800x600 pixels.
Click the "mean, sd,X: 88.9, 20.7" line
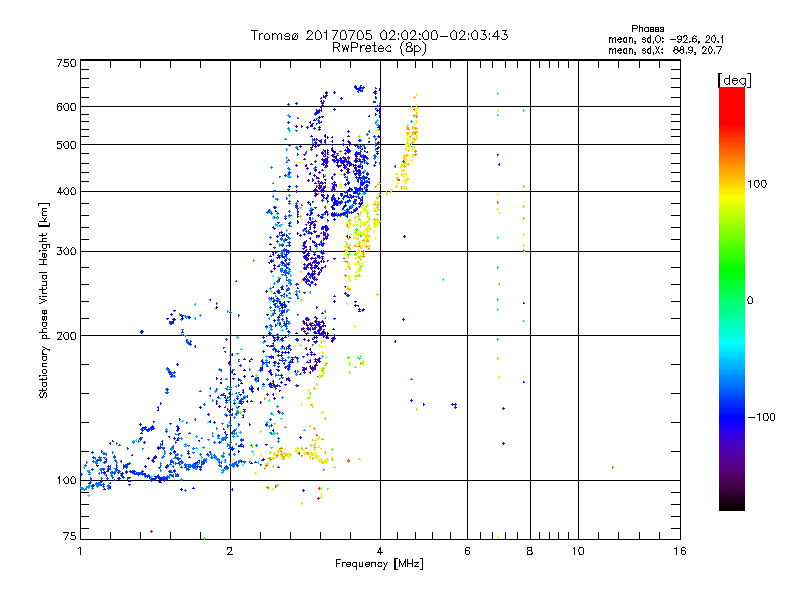click(x=665, y=50)
